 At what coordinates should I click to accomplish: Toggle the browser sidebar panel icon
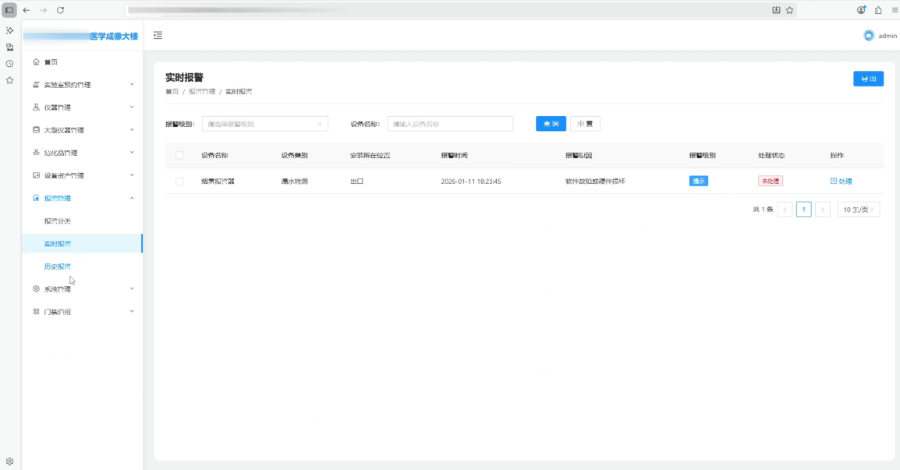(9, 10)
